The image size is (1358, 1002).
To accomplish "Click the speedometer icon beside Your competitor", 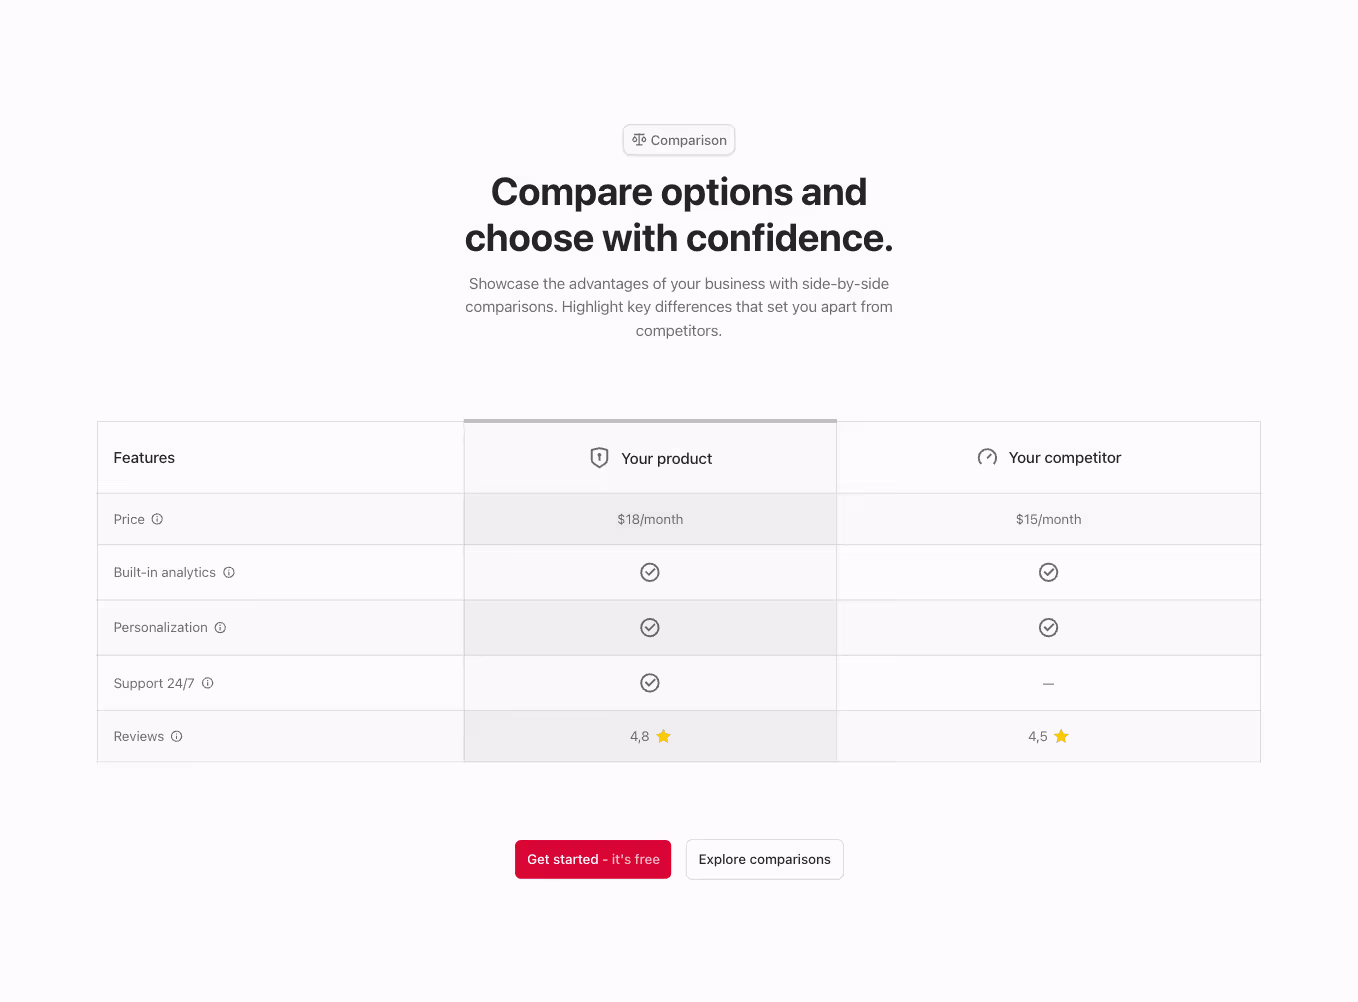I will click(987, 457).
